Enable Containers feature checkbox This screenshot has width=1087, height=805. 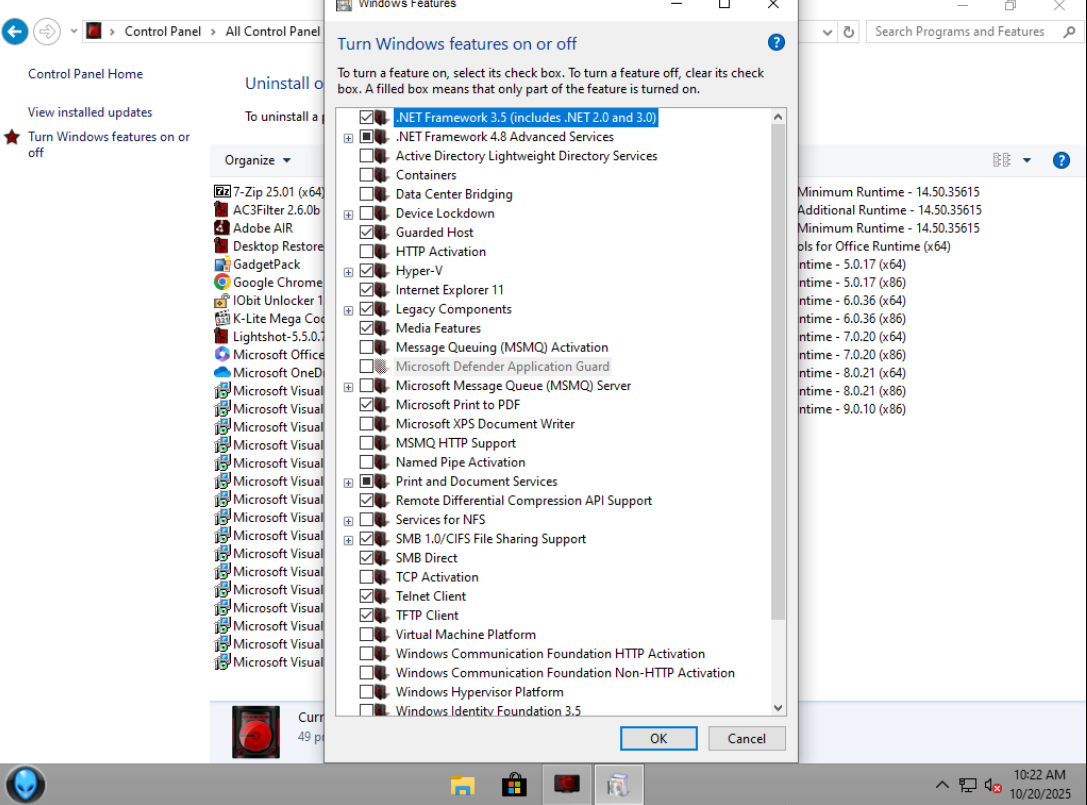tap(367, 175)
